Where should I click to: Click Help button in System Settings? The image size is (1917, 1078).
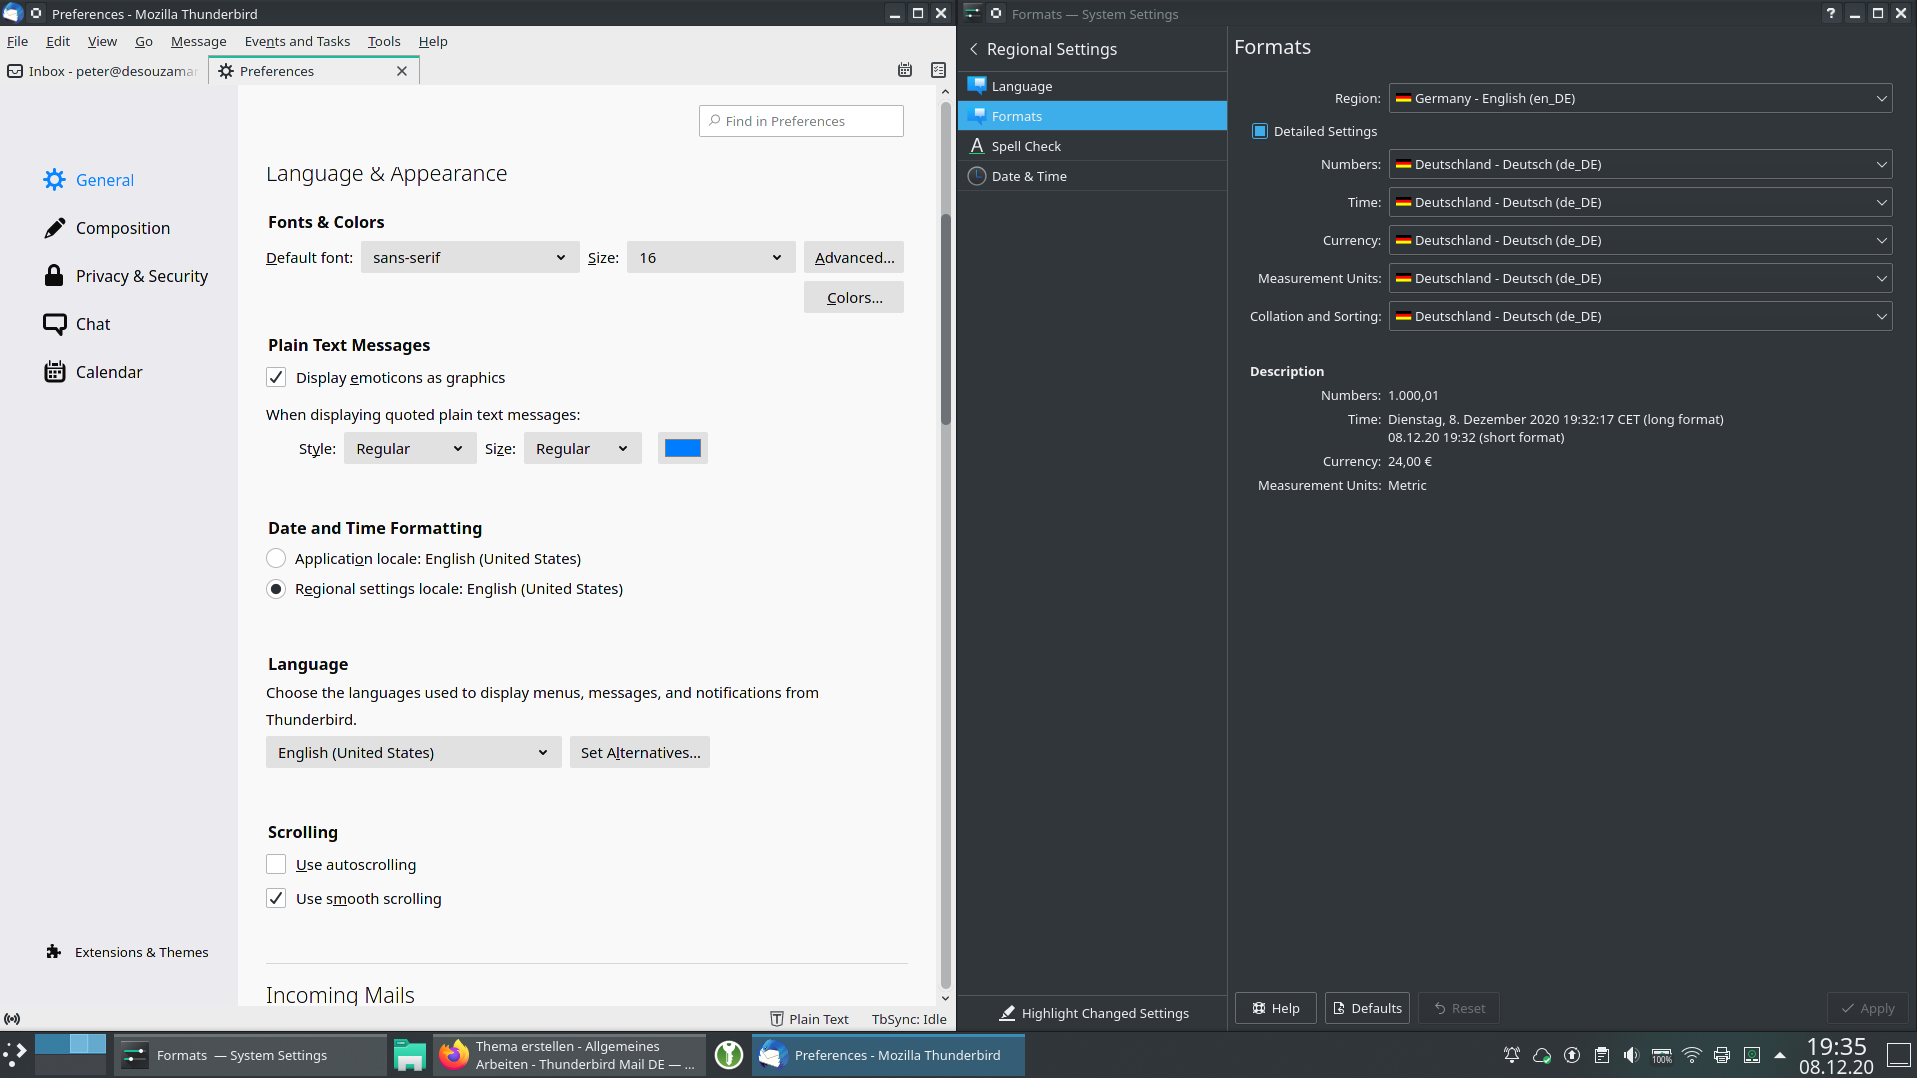click(1276, 1008)
